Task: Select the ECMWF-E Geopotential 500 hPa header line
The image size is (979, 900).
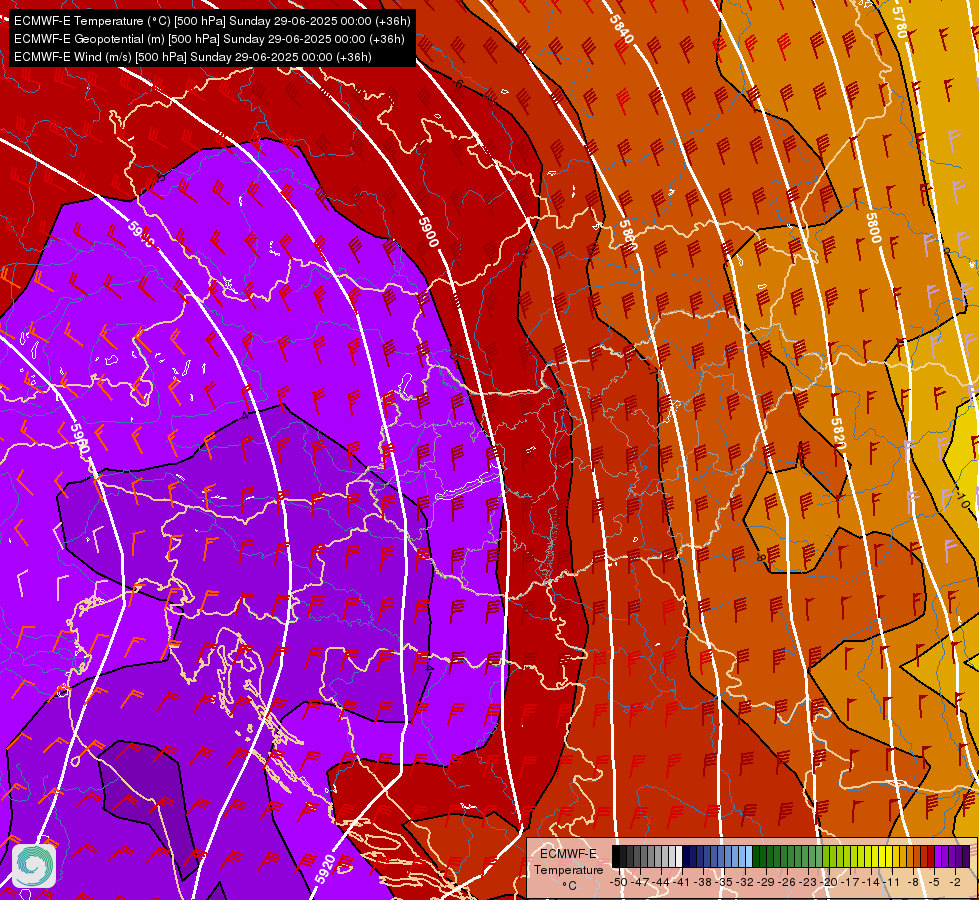Action: [x=209, y=39]
